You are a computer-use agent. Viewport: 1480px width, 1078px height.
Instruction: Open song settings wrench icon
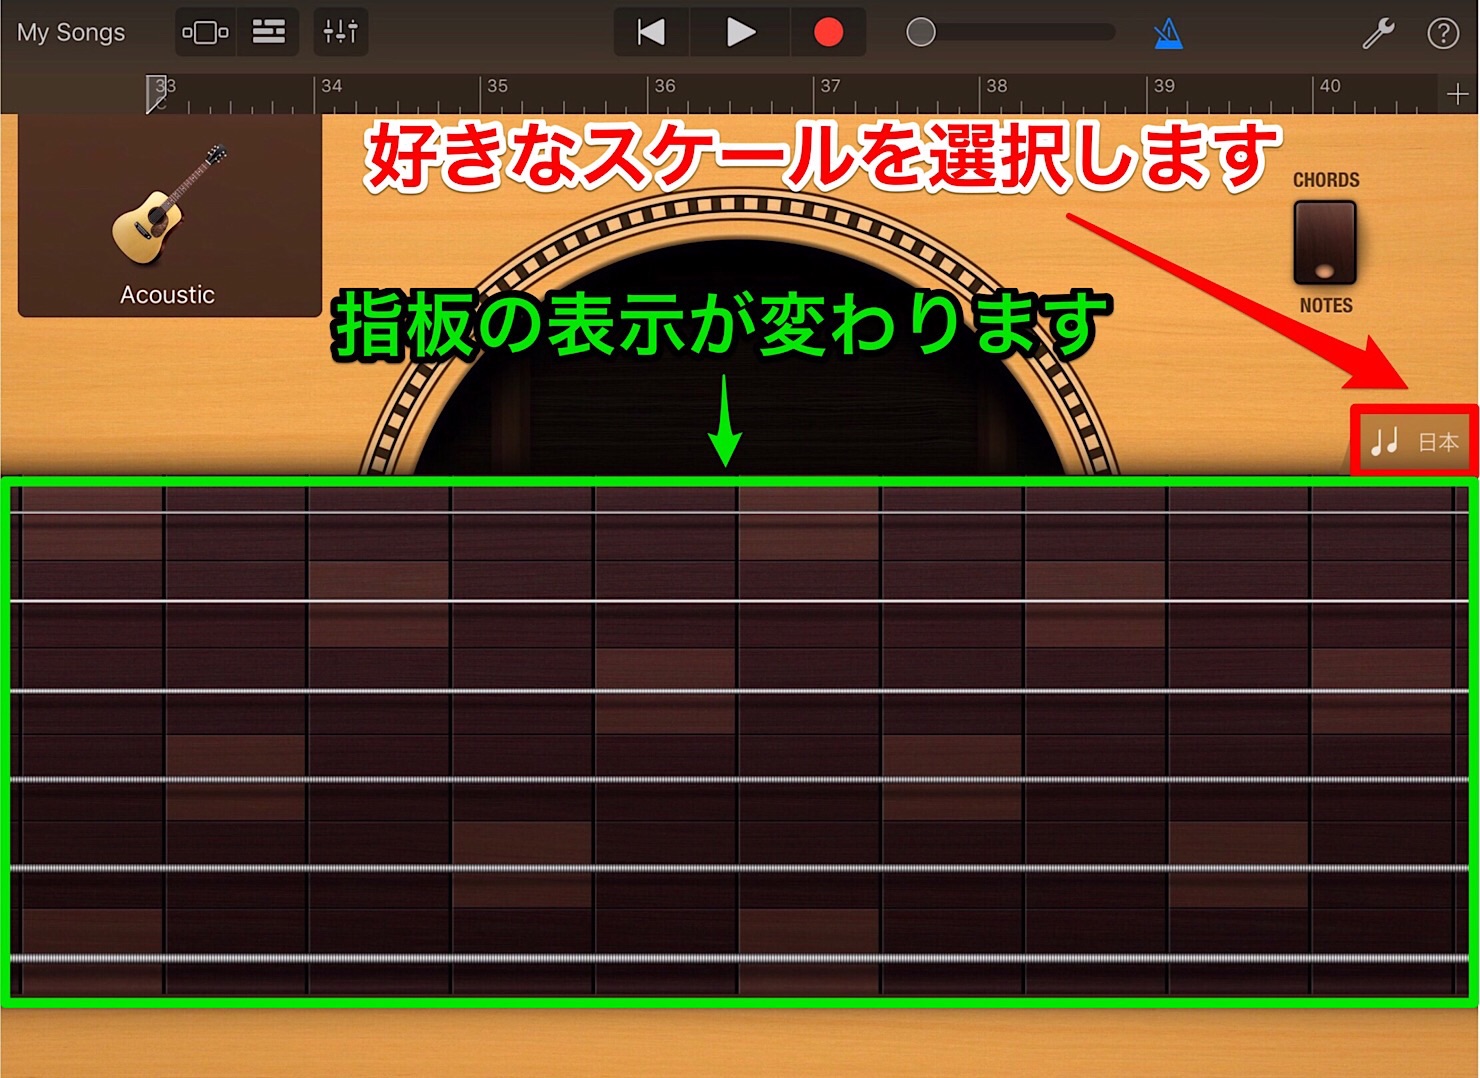click(x=1378, y=33)
